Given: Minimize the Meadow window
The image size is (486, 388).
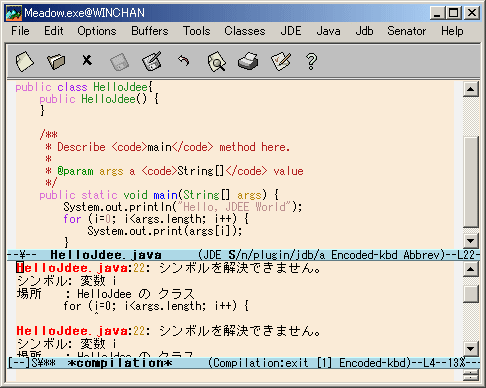Looking at the screenshot, I should 437,13.
